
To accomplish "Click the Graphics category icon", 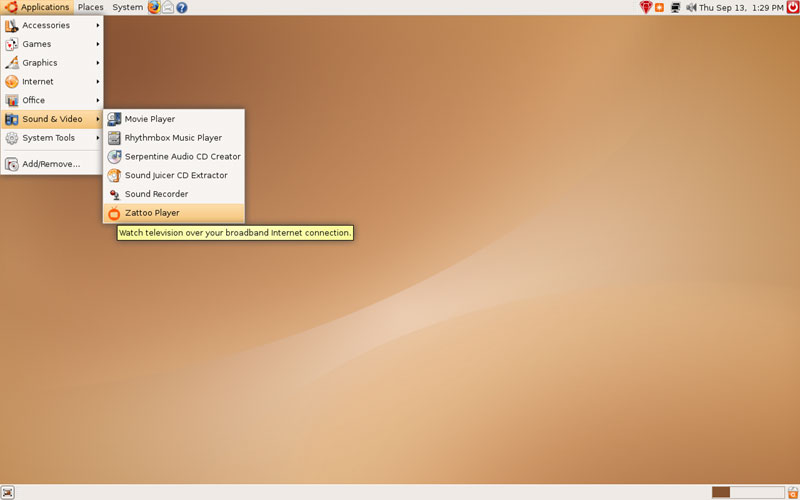I will [12, 63].
